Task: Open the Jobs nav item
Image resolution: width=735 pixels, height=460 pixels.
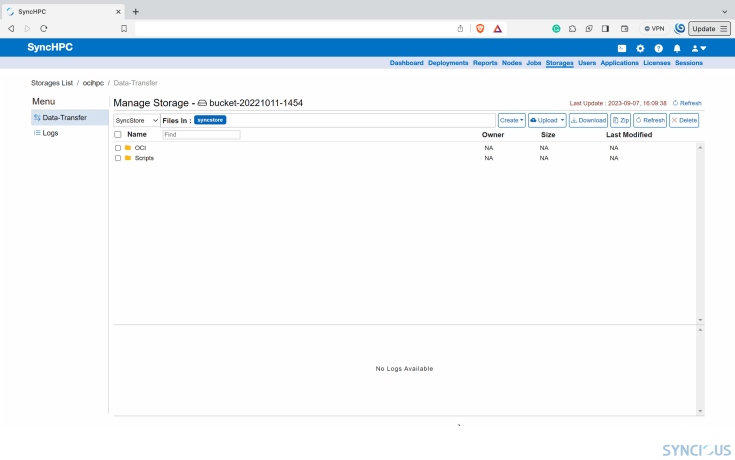Action: tap(533, 63)
